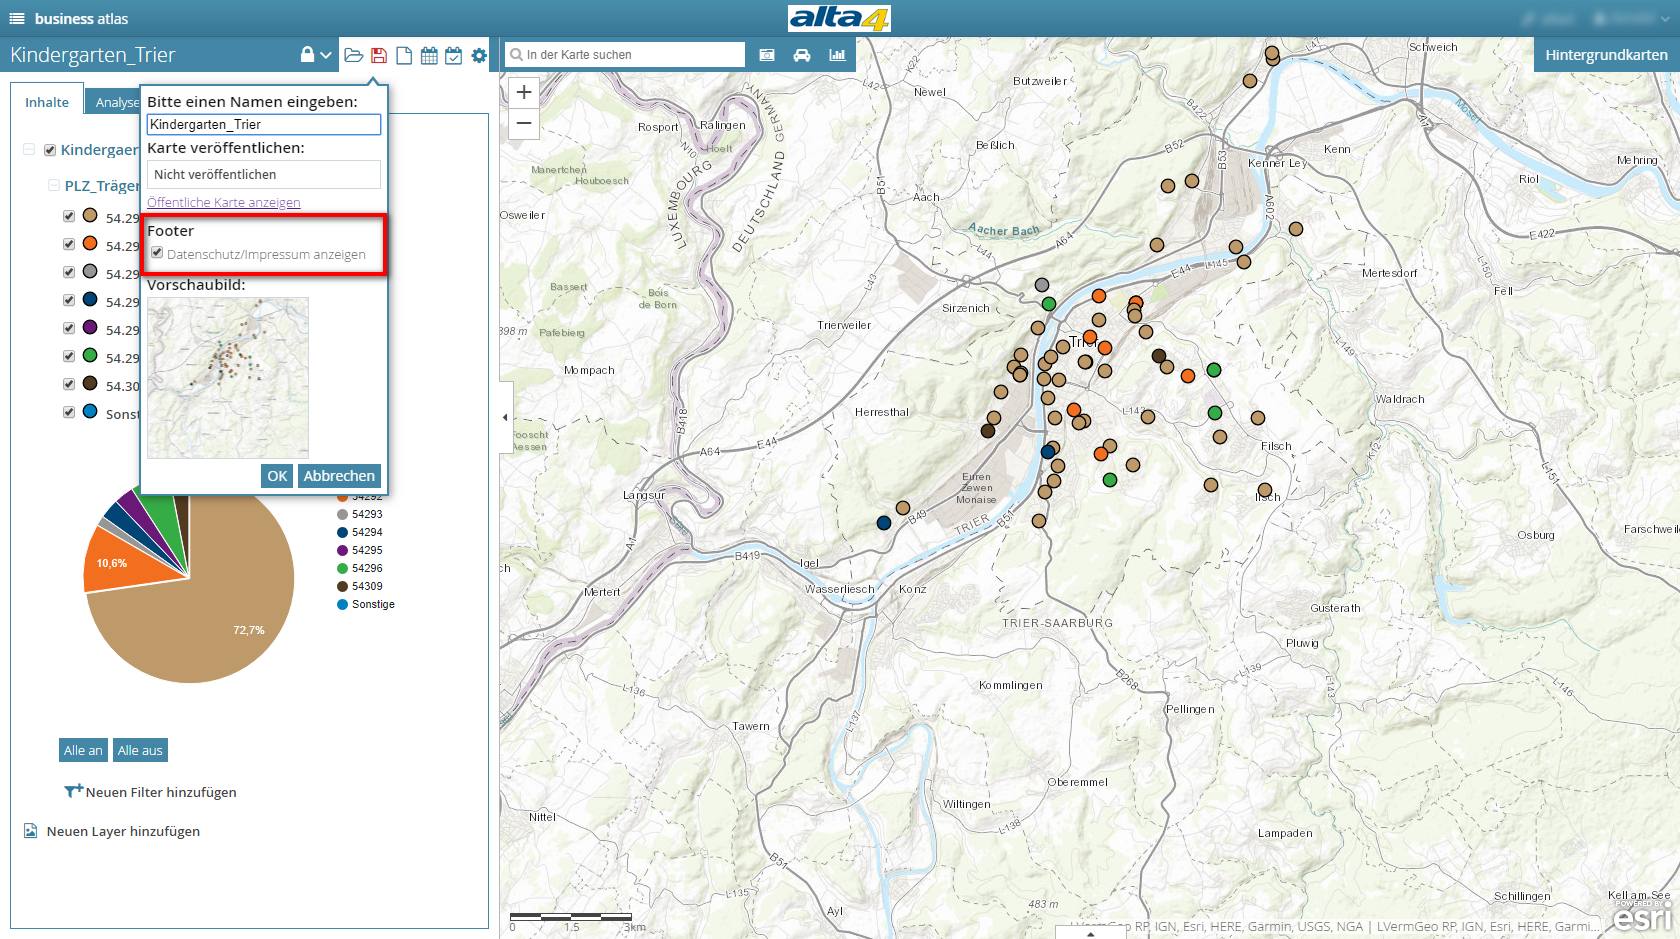Toggle Kindergaerten layer visibility checkbox

(x=50, y=150)
